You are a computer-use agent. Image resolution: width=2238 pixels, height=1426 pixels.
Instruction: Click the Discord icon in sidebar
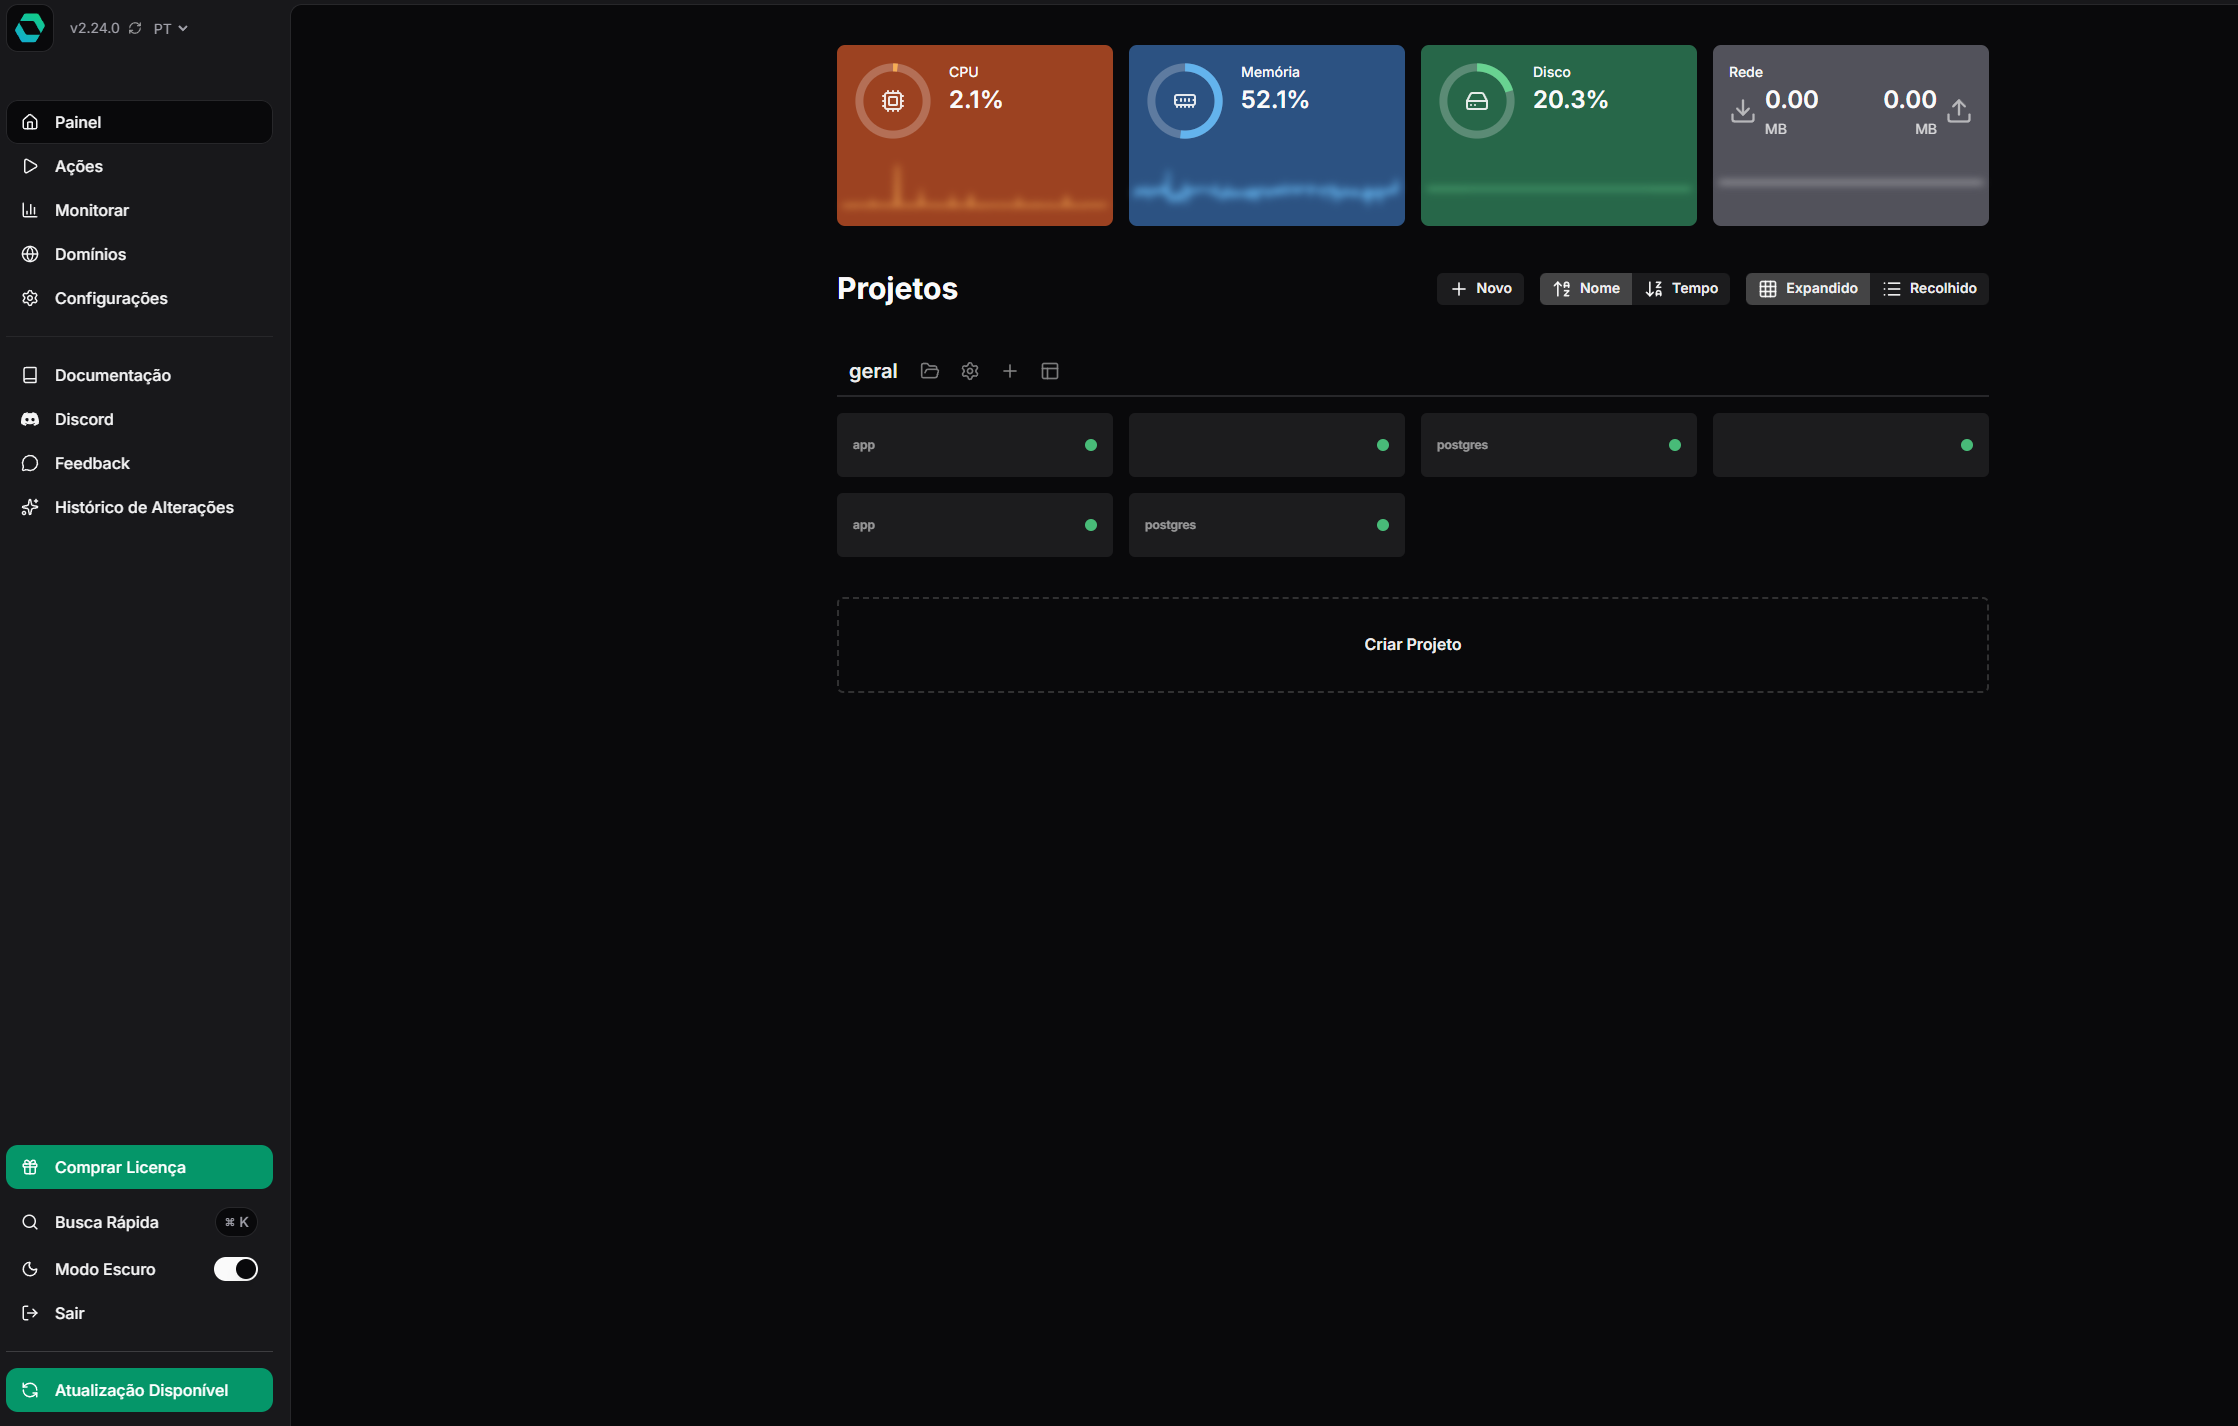[30, 419]
